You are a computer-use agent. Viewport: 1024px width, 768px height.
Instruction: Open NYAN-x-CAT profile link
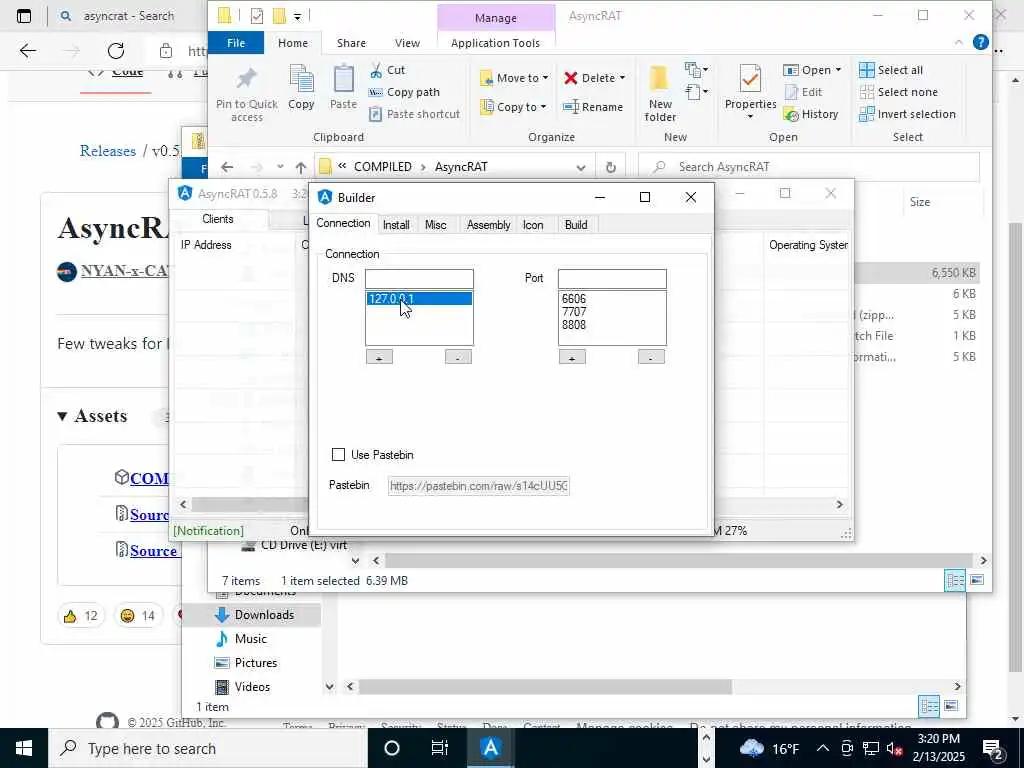click(125, 270)
